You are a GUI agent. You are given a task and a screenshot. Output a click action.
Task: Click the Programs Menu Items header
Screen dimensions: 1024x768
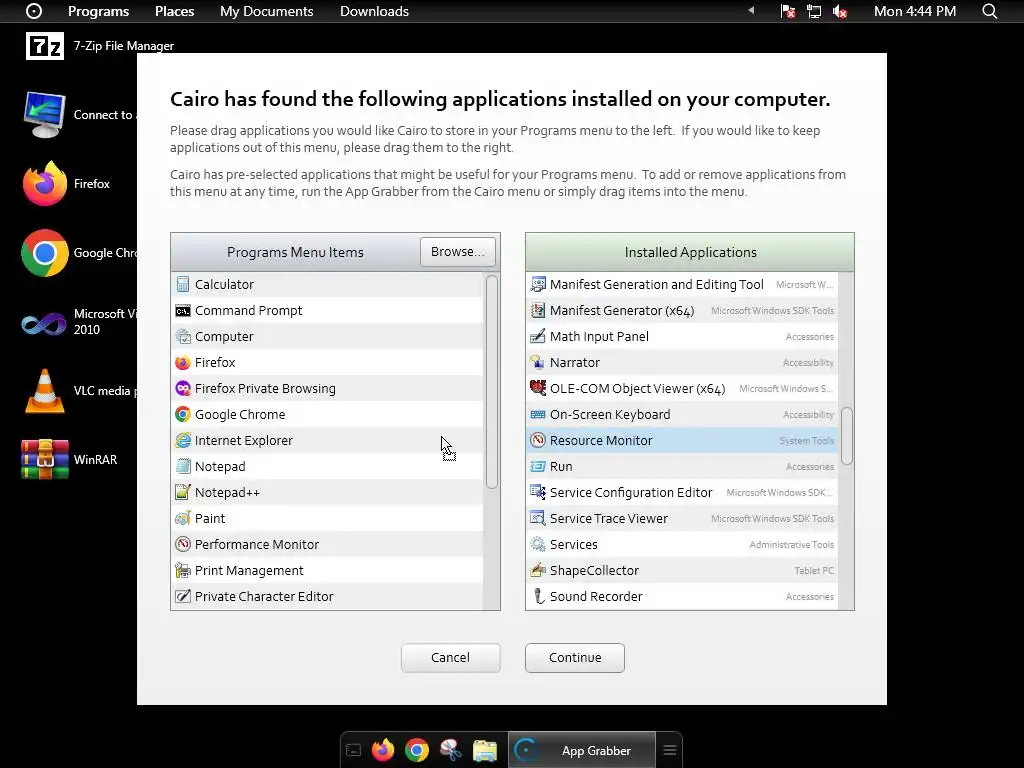(x=295, y=252)
